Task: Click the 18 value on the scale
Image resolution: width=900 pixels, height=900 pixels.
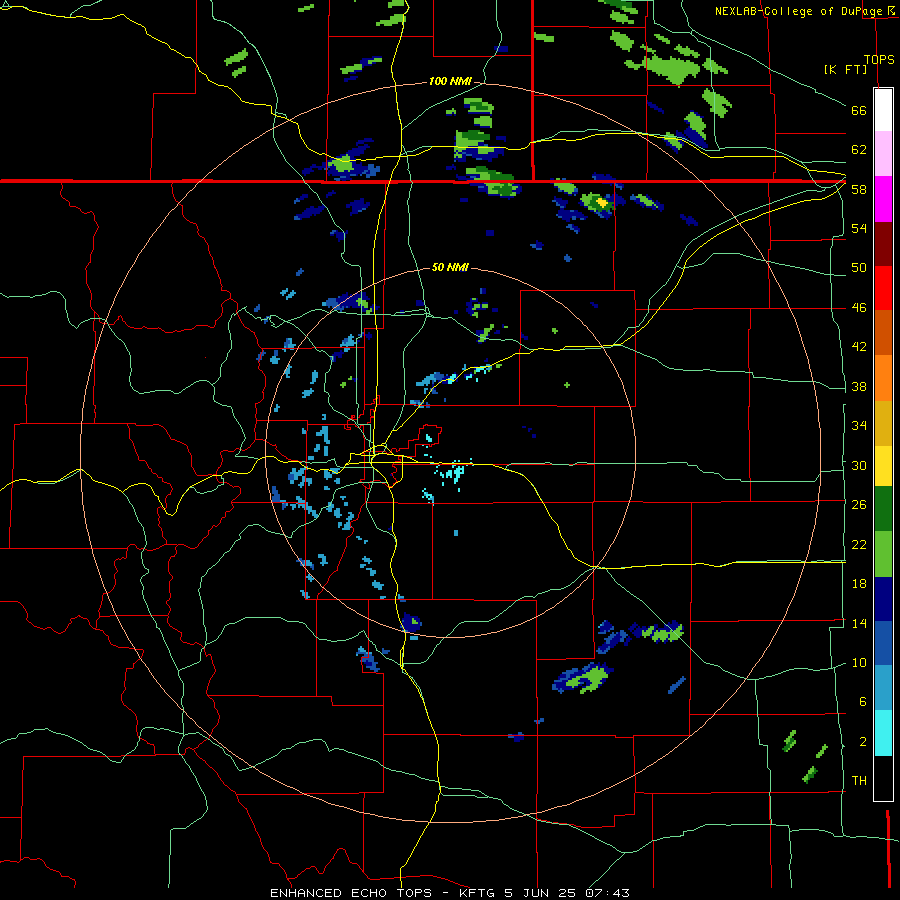Action: (859, 584)
